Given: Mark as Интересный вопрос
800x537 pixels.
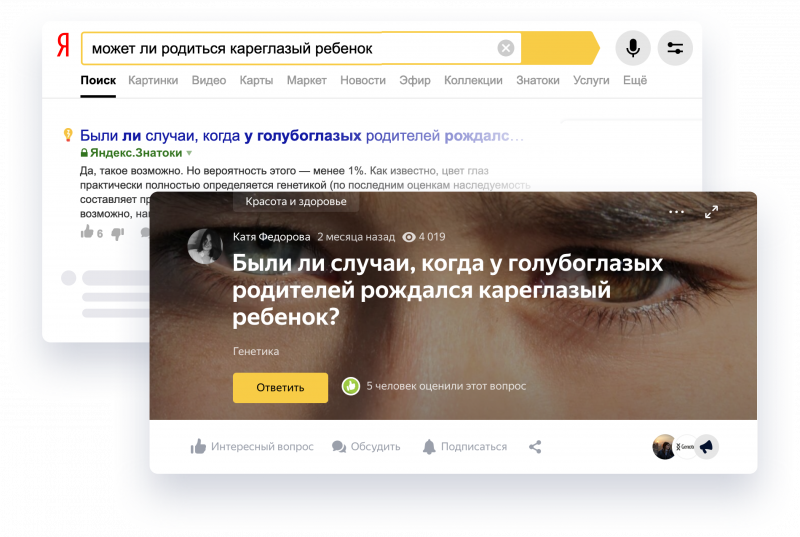Looking at the screenshot, I should click(x=252, y=447).
